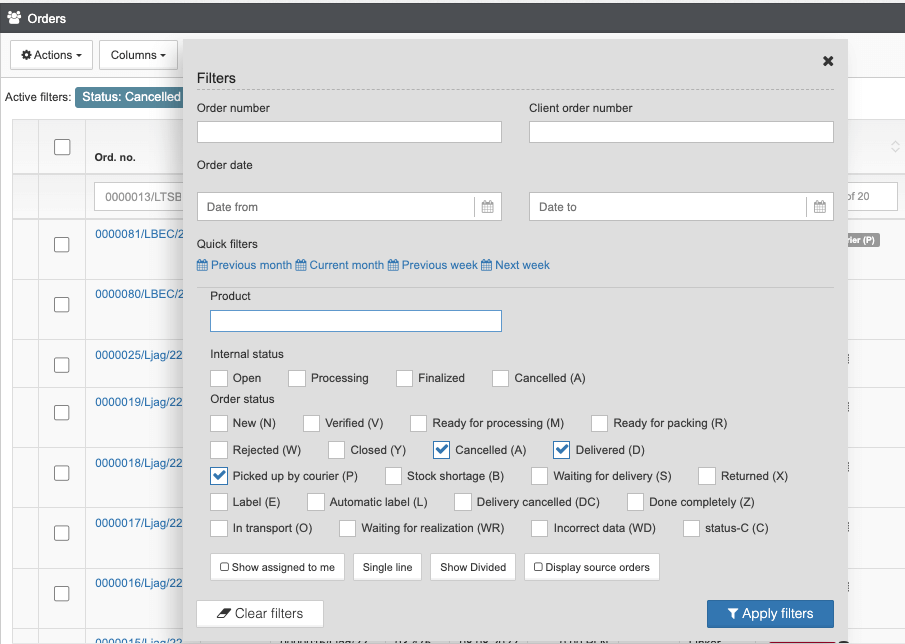This screenshot has width=905, height=644.
Task: Check the status-C (C) option
Action: click(x=691, y=528)
